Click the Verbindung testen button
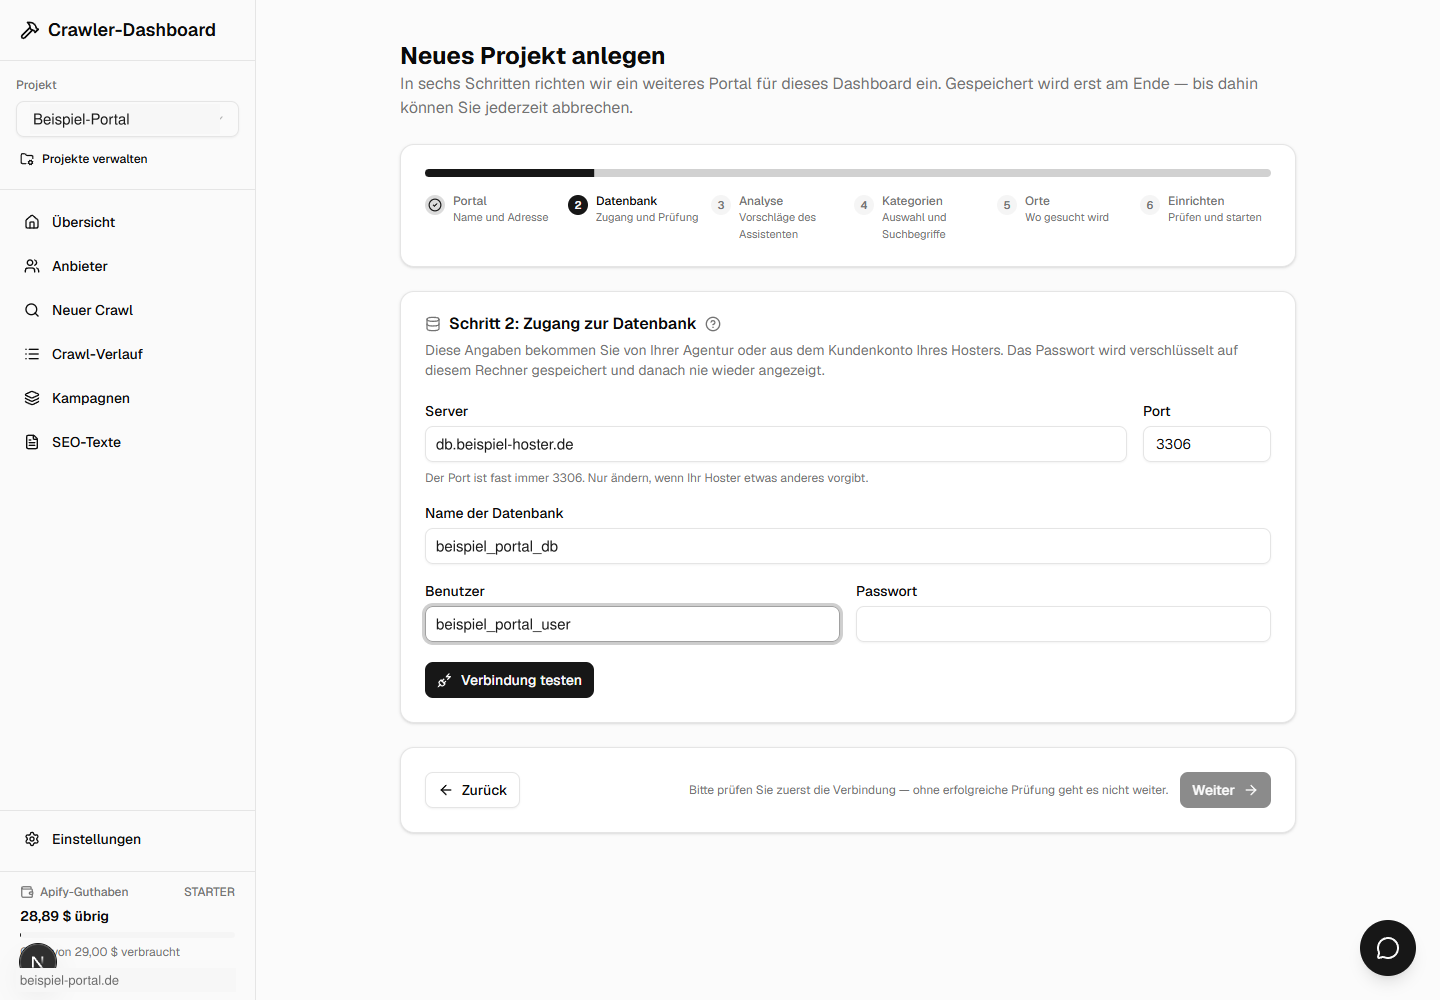Image resolution: width=1440 pixels, height=1000 pixels. pos(509,680)
